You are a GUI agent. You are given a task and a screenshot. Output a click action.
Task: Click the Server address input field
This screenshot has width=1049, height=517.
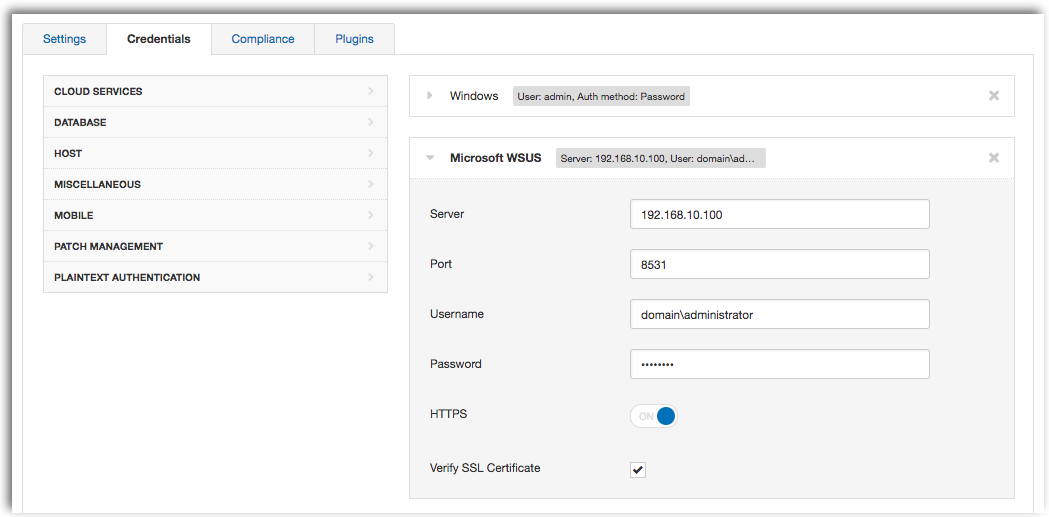[x=779, y=214]
